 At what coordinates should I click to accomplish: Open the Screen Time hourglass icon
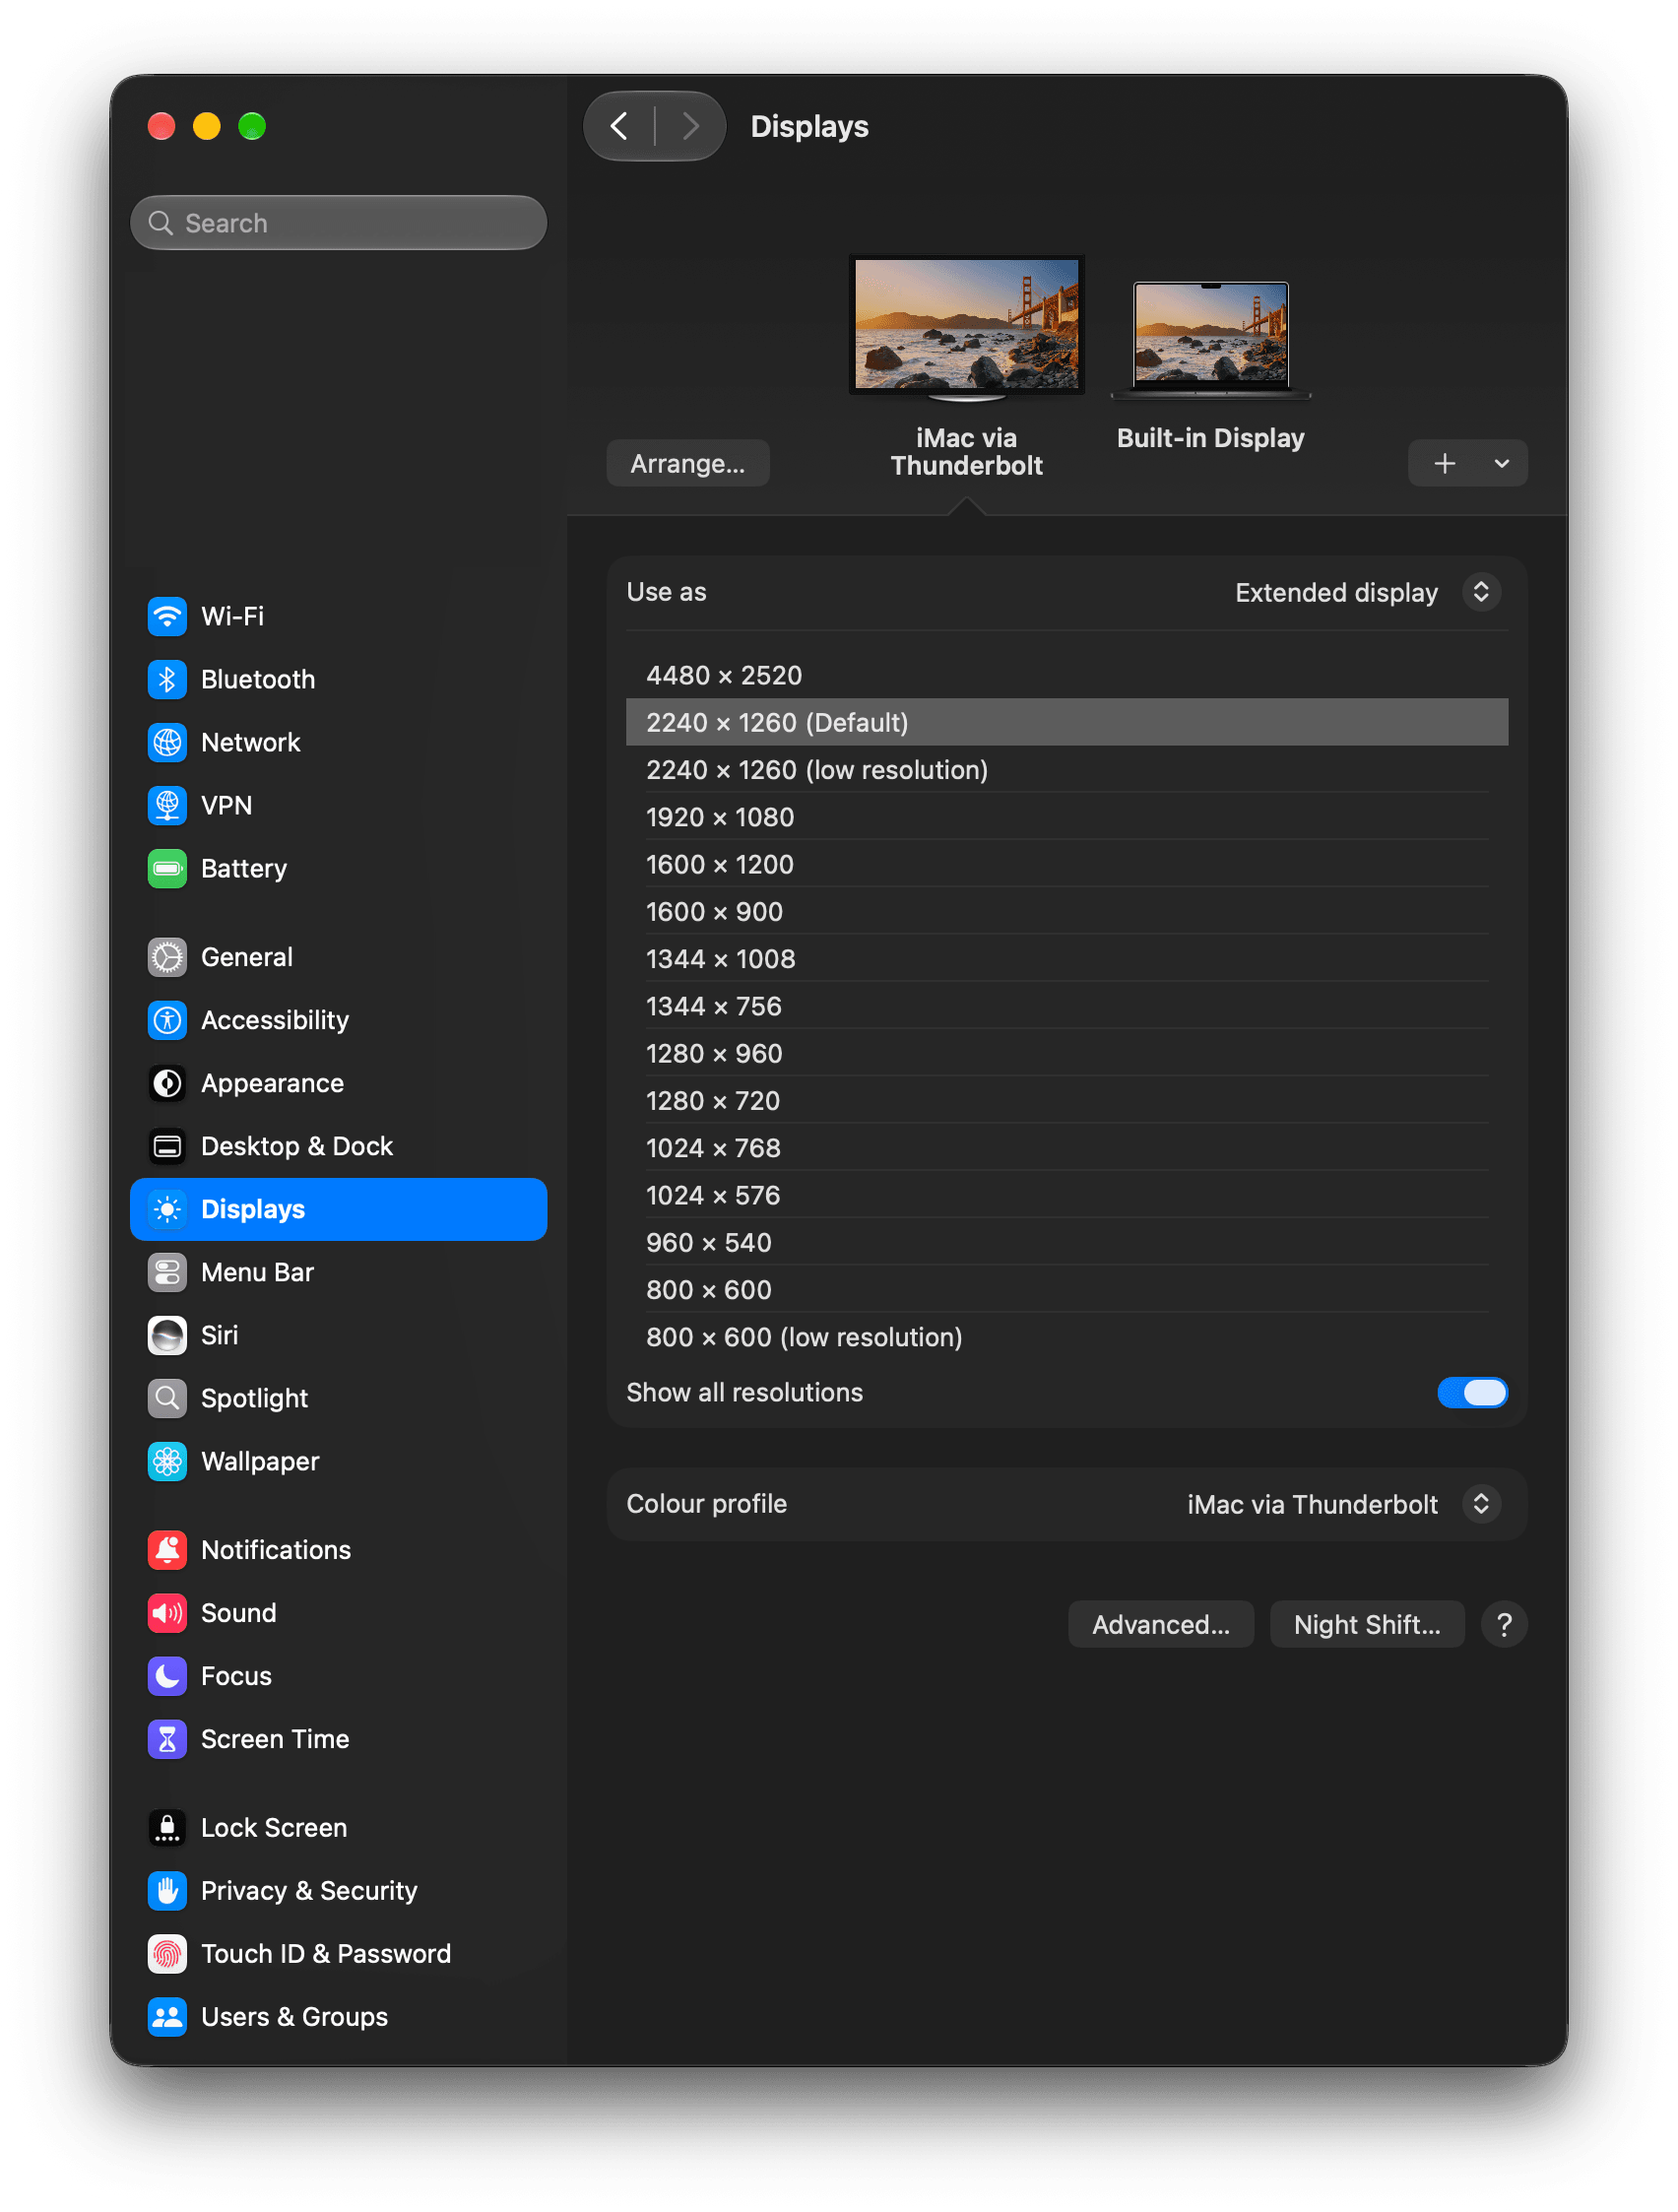pos(167,1739)
